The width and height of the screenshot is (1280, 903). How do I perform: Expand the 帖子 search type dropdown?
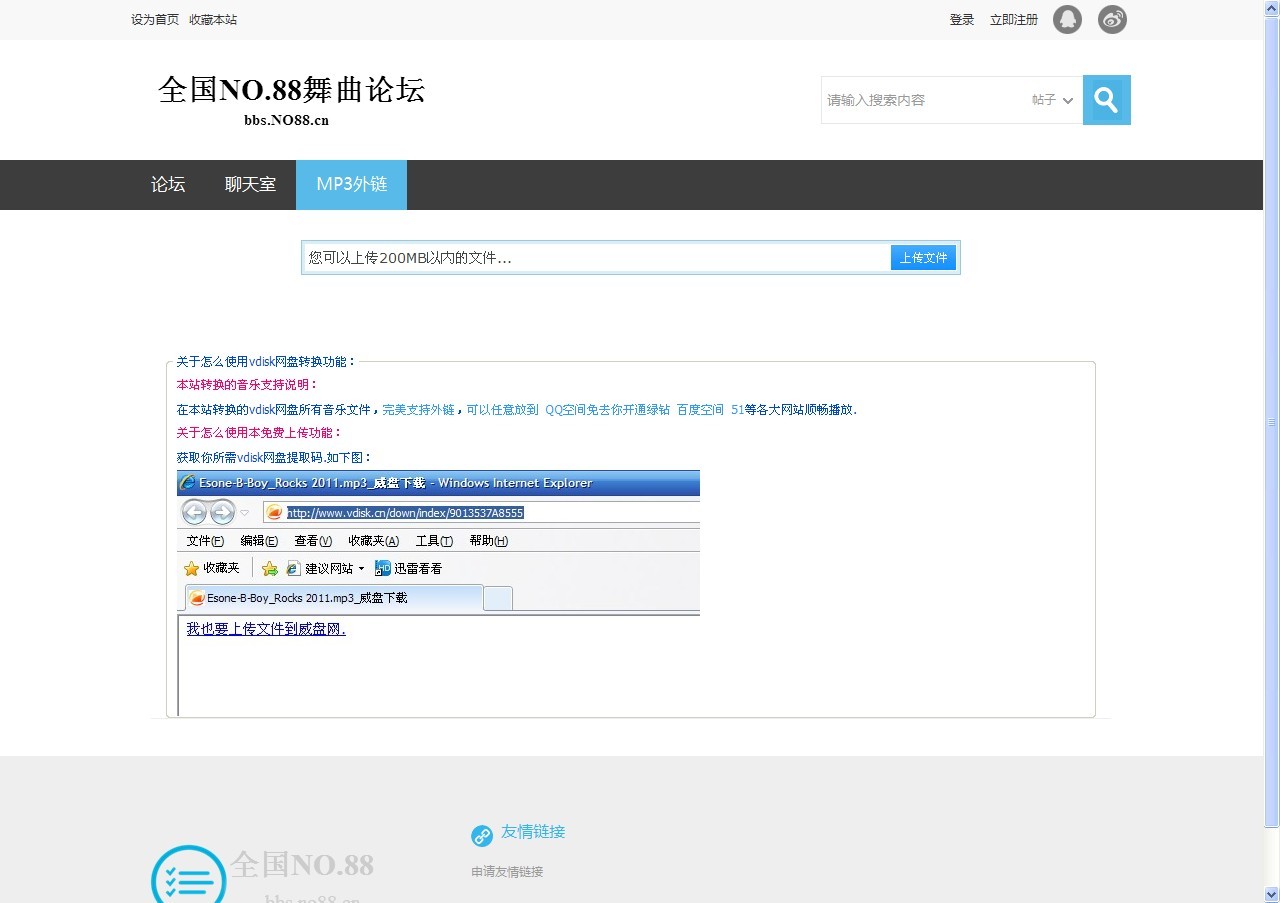coord(1052,100)
